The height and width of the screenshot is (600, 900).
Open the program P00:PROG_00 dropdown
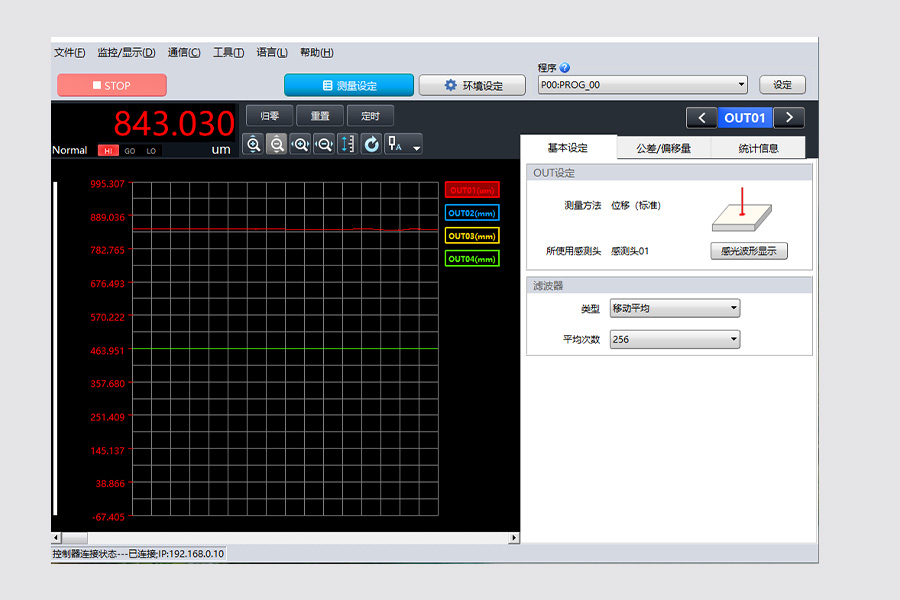[642, 85]
